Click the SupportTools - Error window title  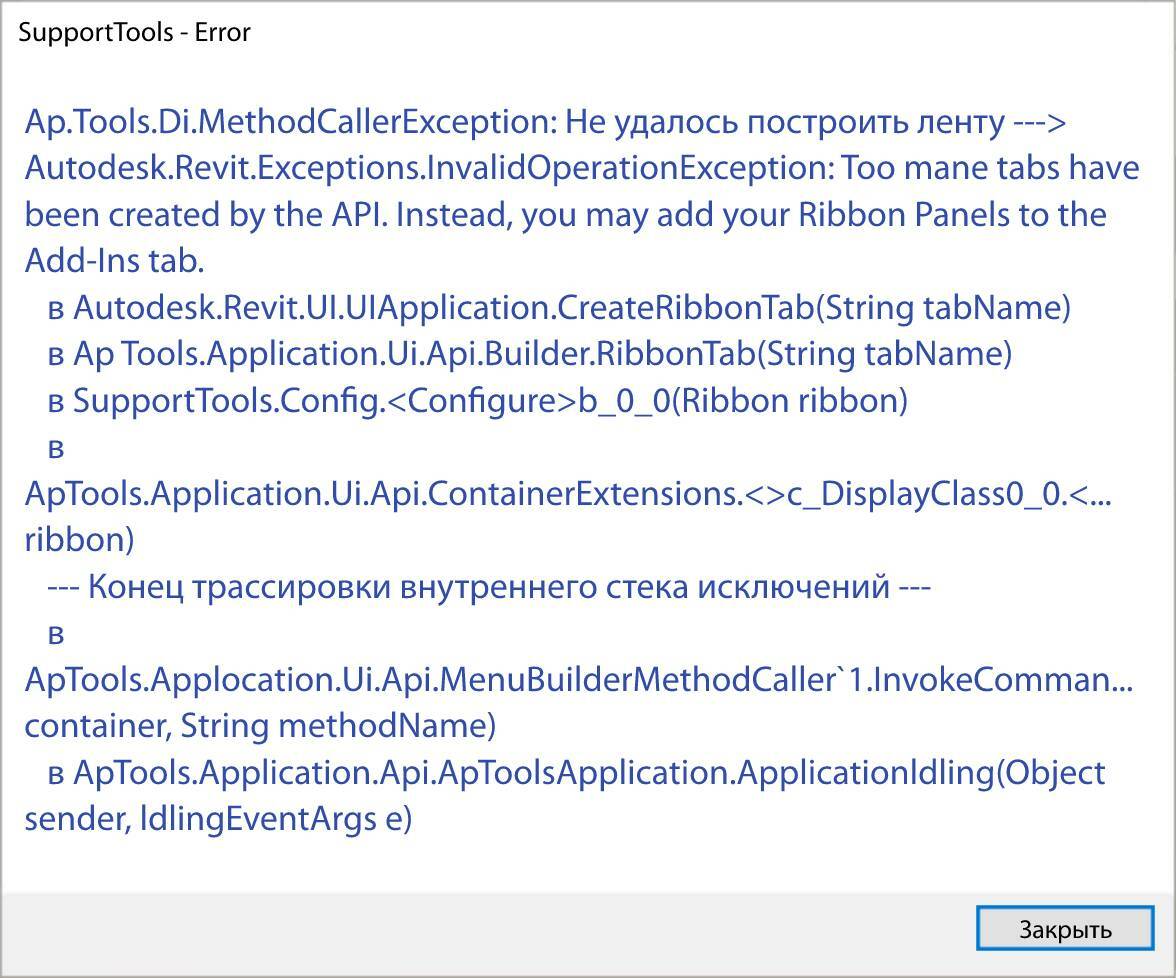[135, 32]
